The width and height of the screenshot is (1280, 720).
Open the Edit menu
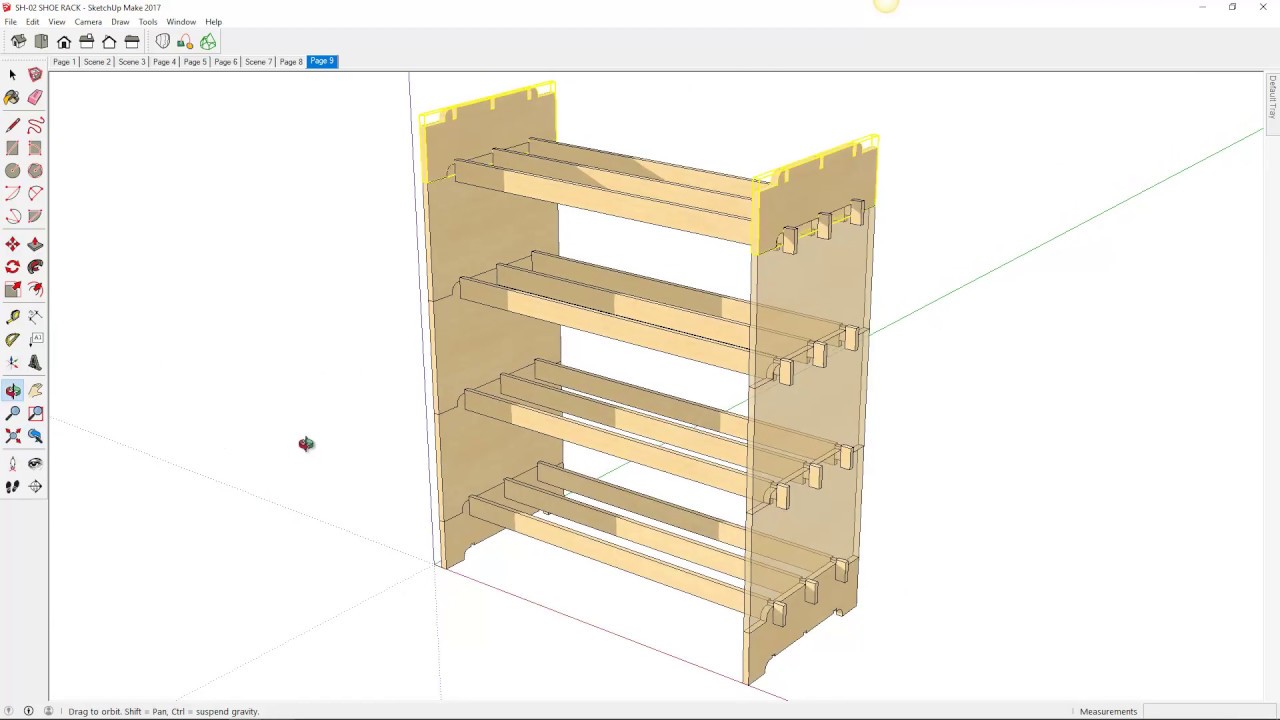point(33,22)
